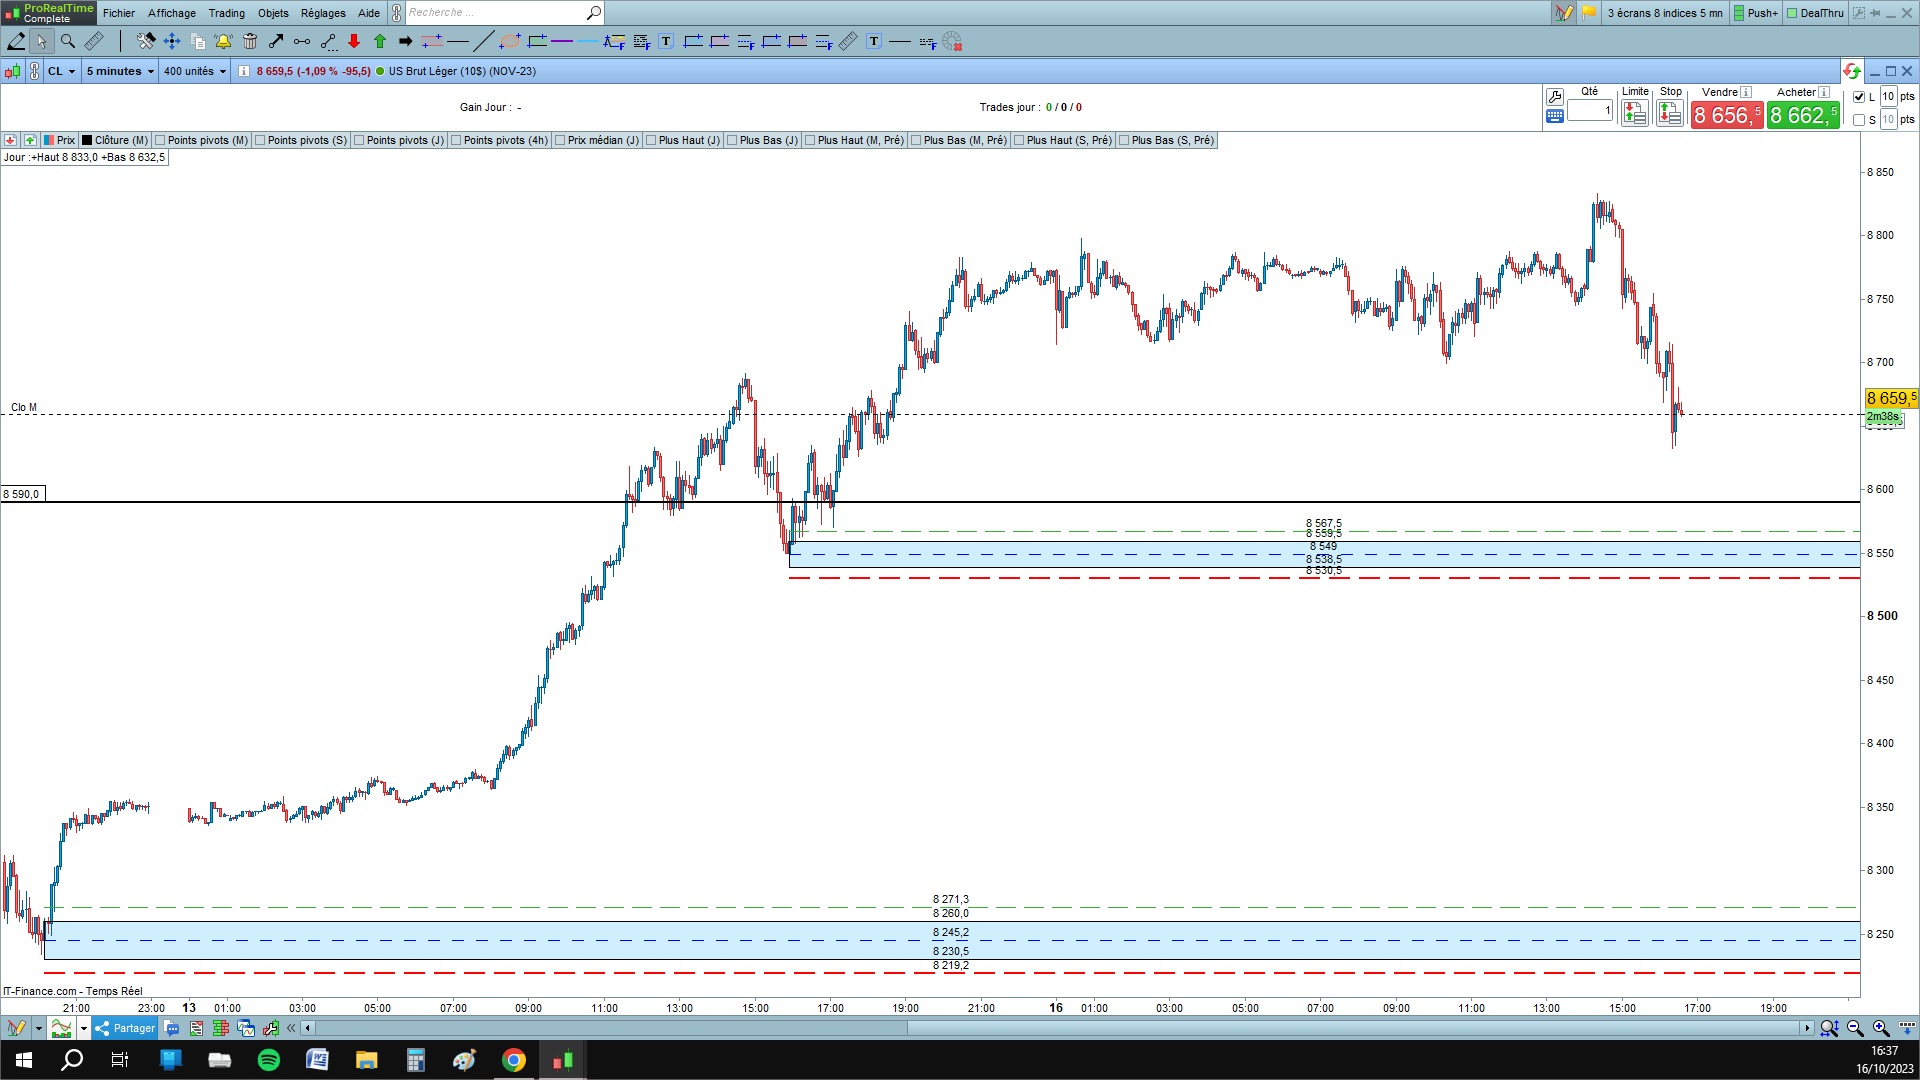The image size is (1920, 1080).
Task: Toggle the L limit checkbox
Action: pos(1859,97)
